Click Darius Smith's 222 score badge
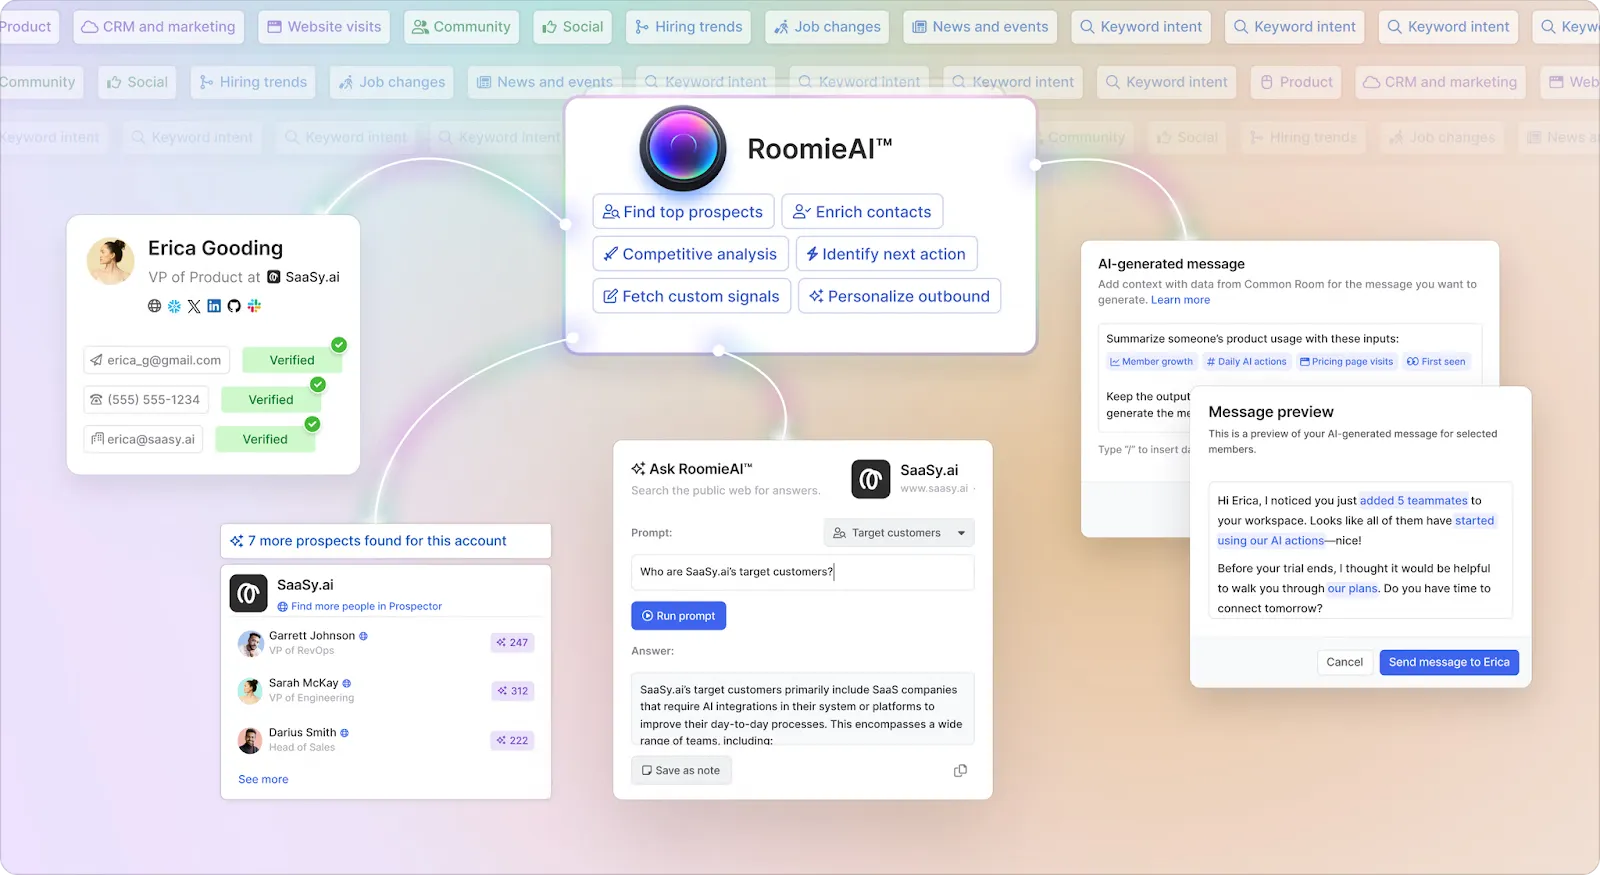Image resolution: width=1600 pixels, height=875 pixels. point(512,741)
